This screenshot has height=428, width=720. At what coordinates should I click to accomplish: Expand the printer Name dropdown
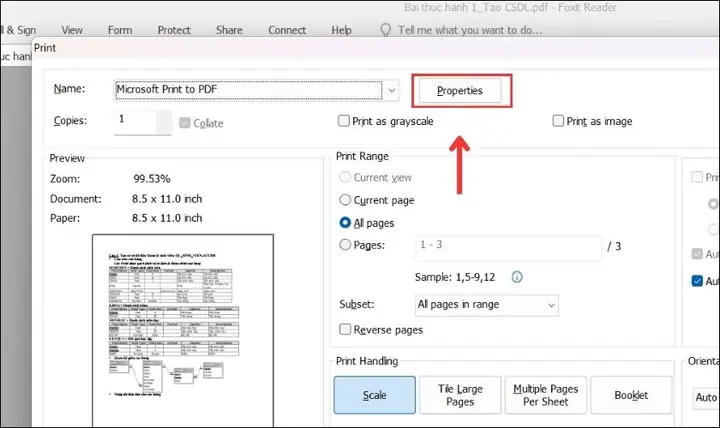pyautogui.click(x=392, y=90)
